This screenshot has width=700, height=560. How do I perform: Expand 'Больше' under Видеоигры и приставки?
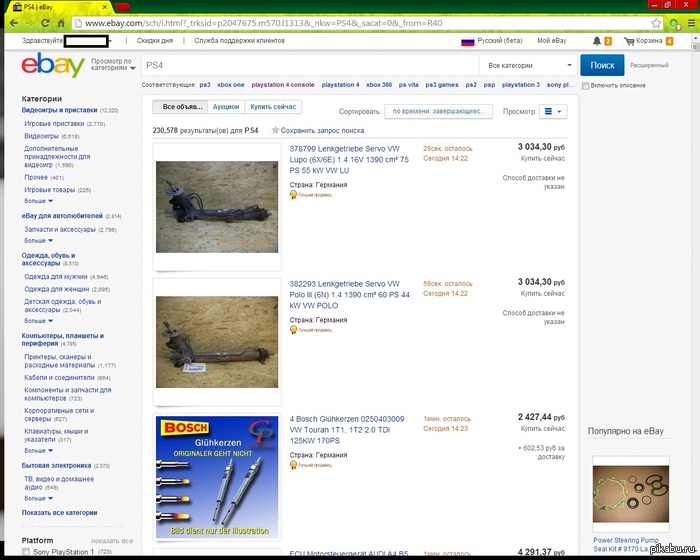37,200
